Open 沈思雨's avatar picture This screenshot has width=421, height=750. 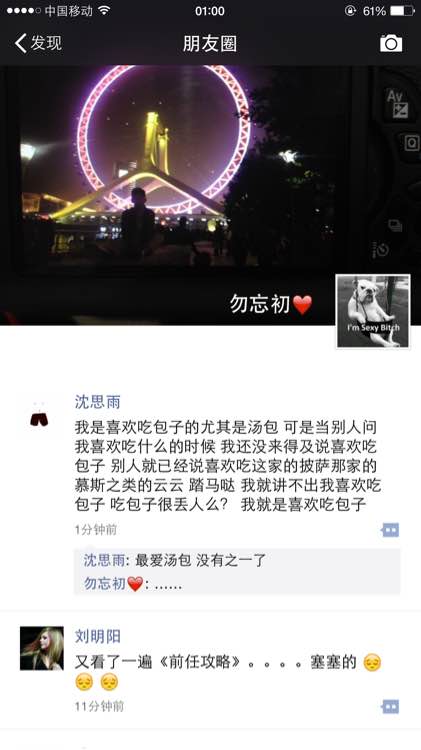[x=39, y=416]
